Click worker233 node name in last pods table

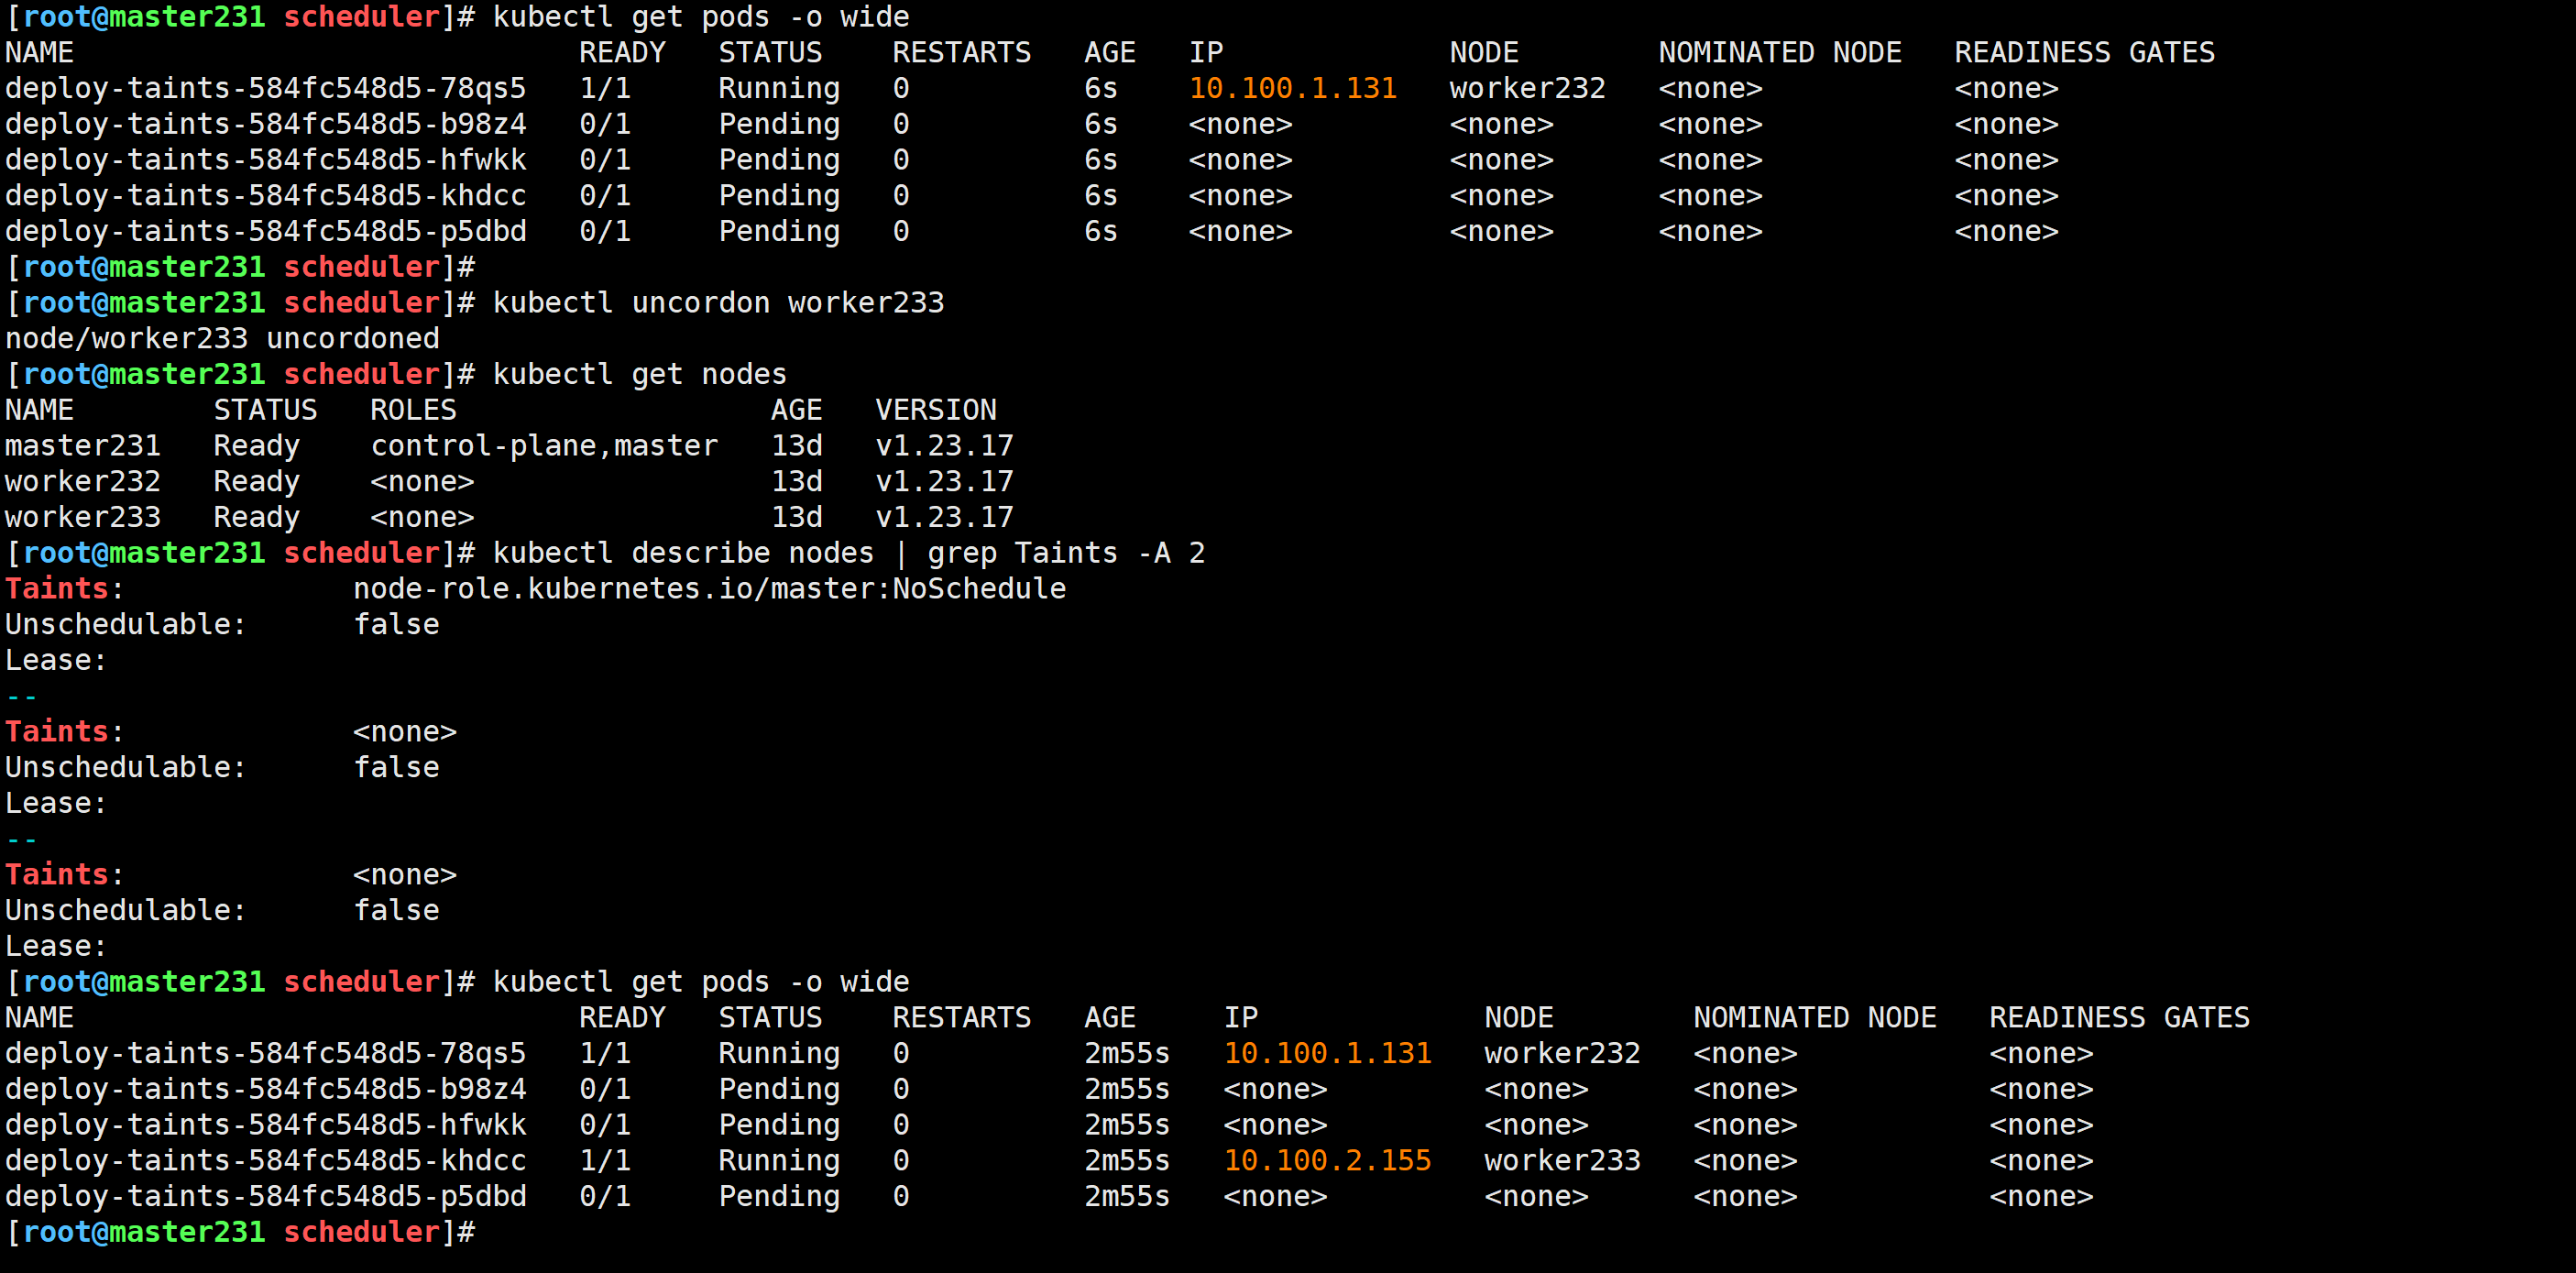[x=1562, y=1160]
